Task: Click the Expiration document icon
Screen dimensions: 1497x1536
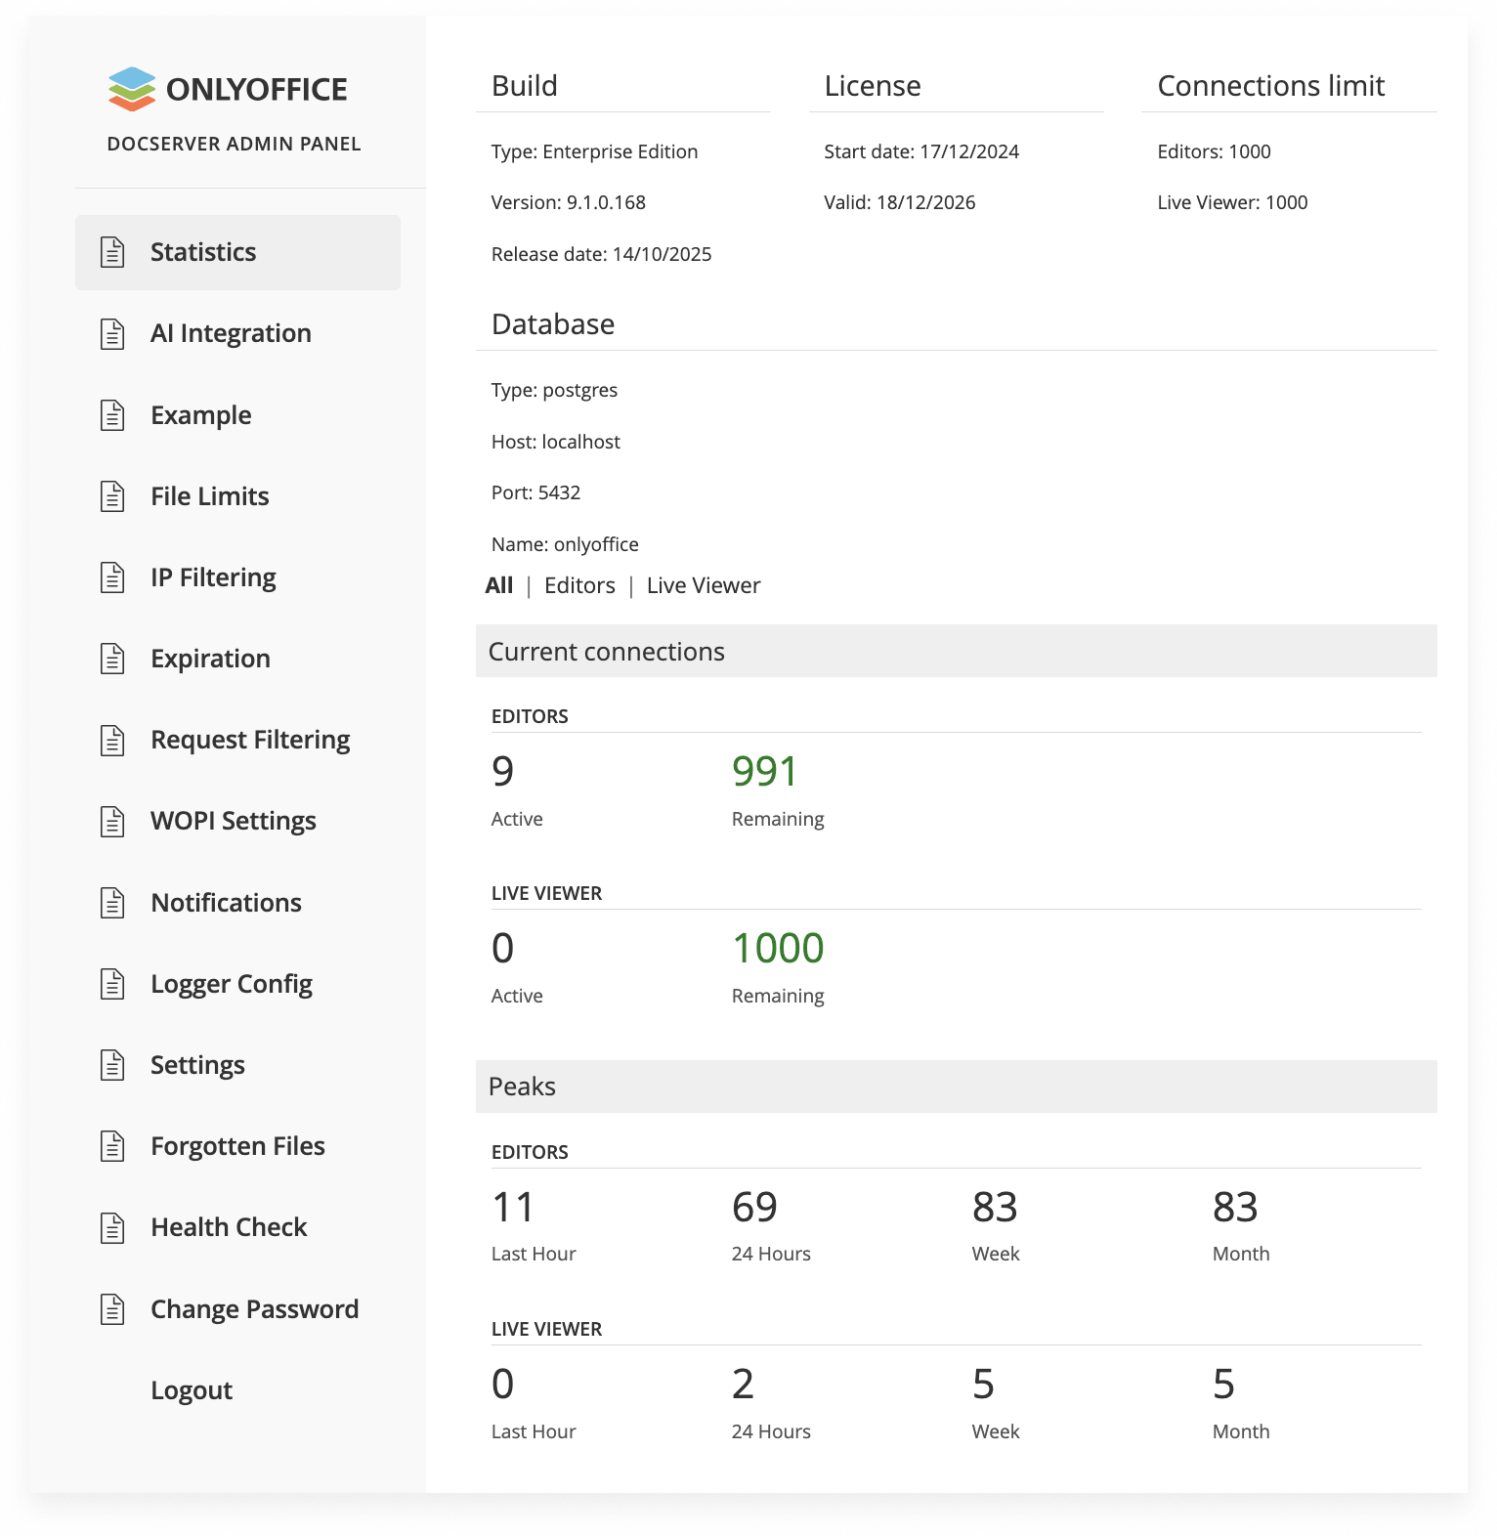Action: pyautogui.click(x=111, y=658)
